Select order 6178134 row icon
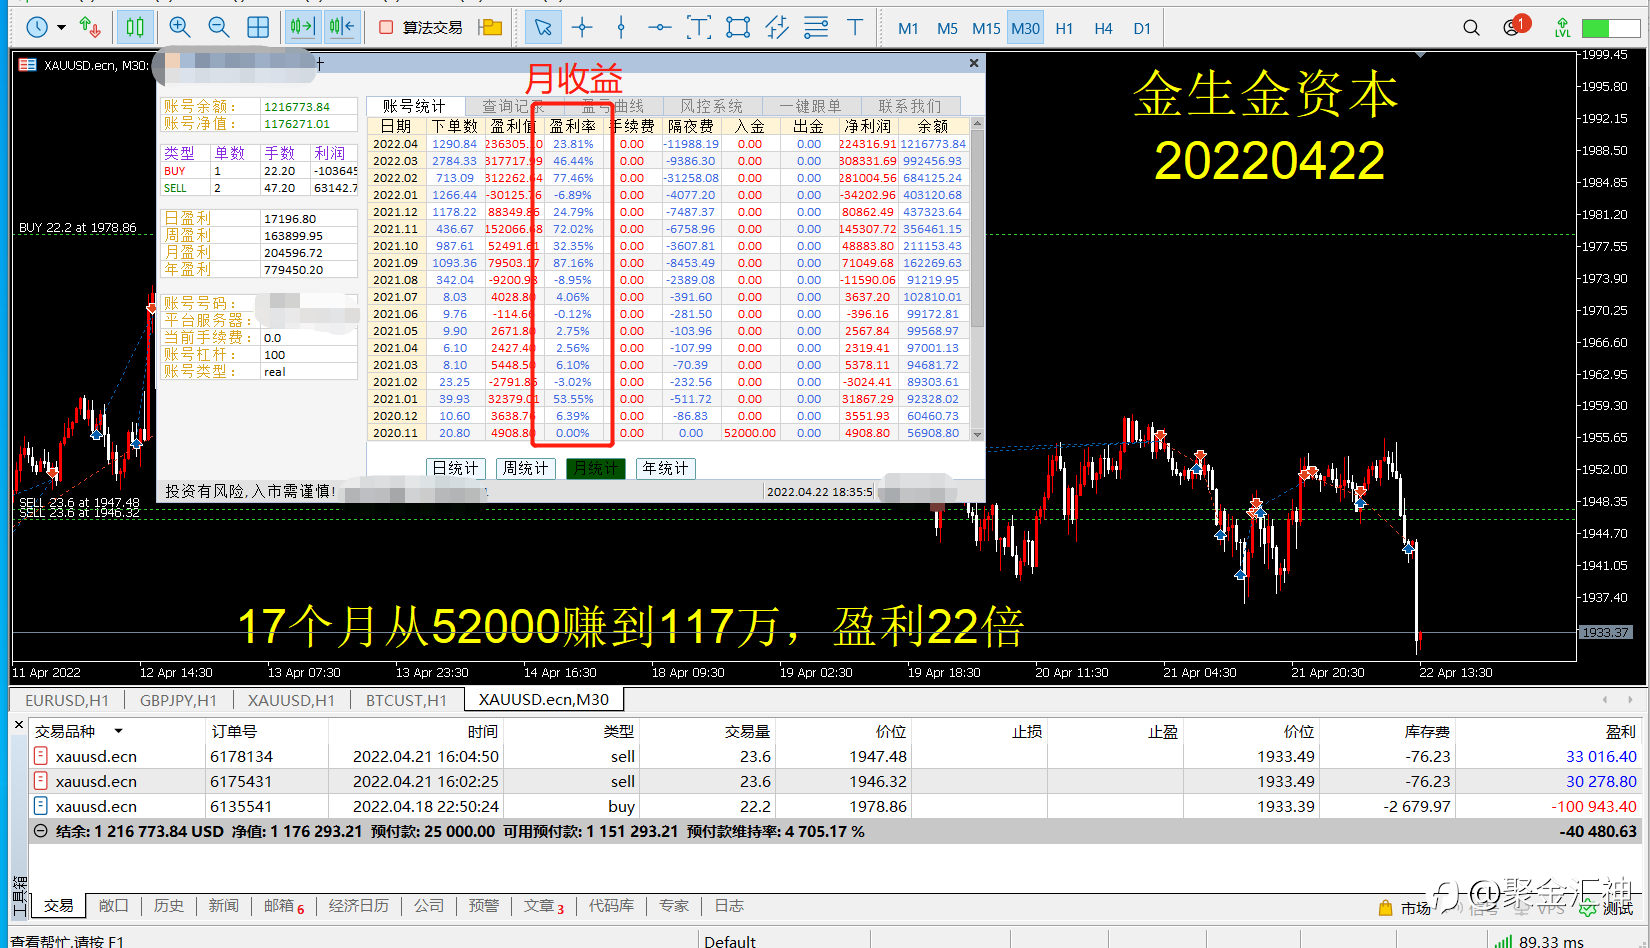 point(41,756)
